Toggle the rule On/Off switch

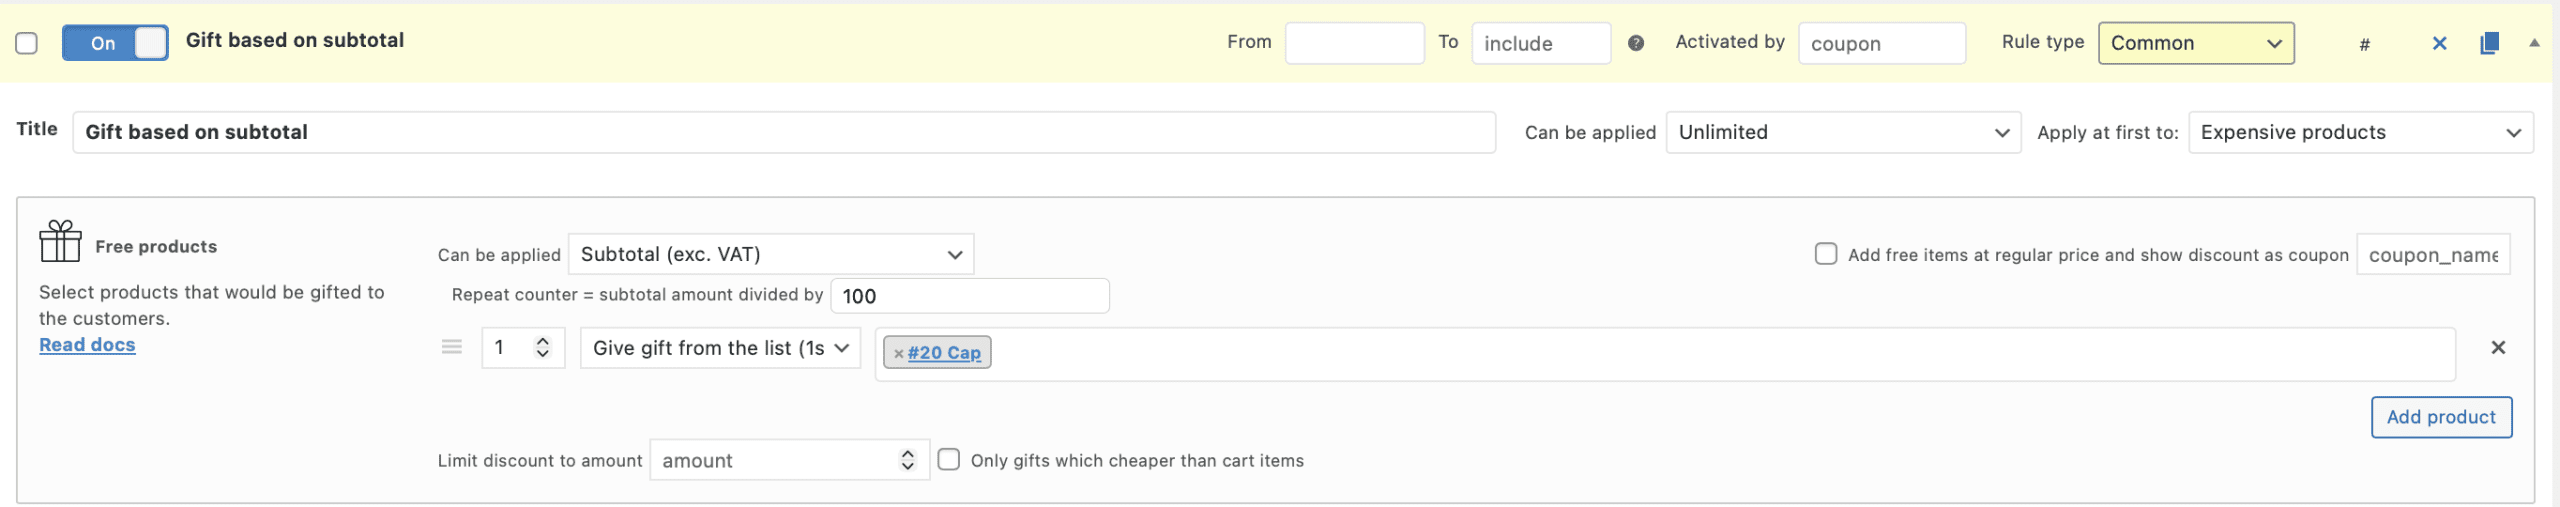point(115,43)
